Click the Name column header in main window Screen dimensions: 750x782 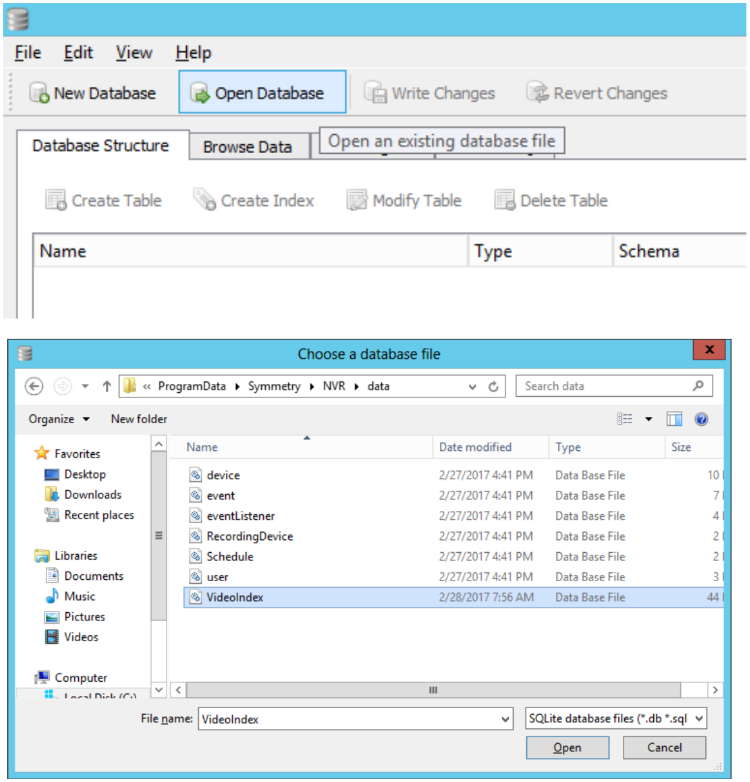[251, 251]
